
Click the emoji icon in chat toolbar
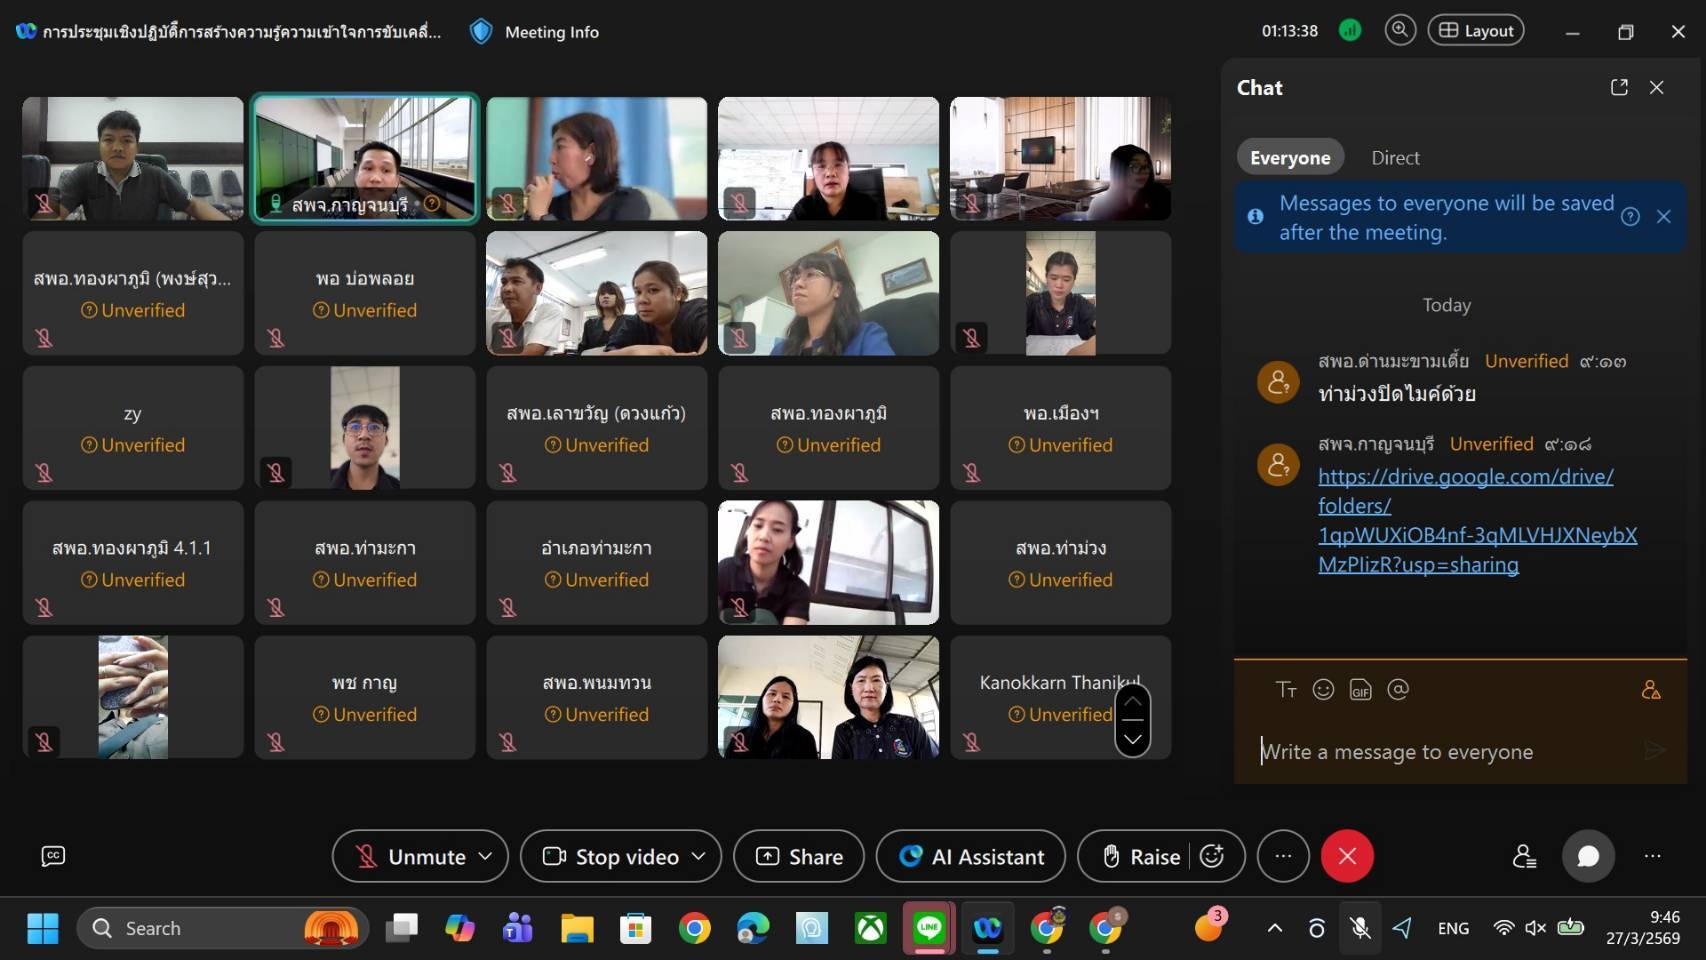click(1323, 689)
